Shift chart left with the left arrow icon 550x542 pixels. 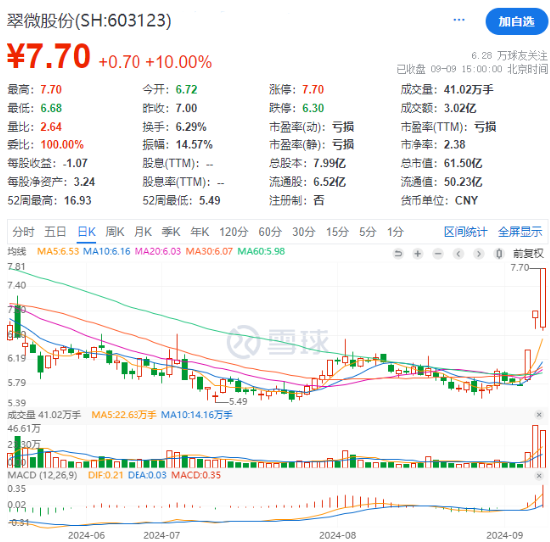458,253
